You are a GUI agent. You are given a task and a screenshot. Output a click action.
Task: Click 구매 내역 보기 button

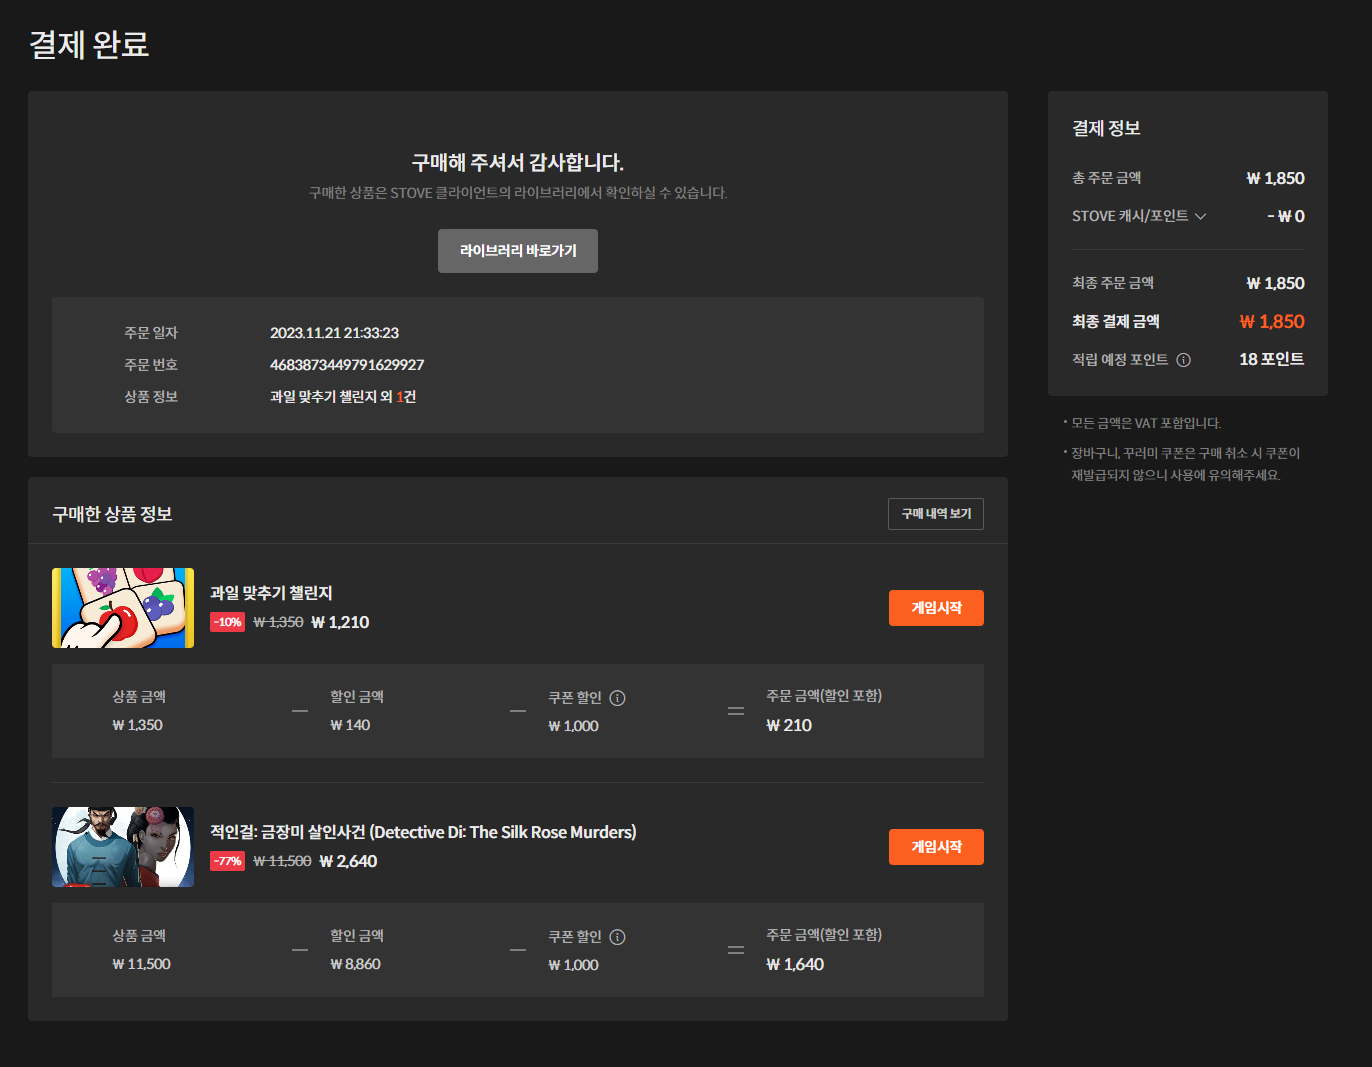(935, 514)
